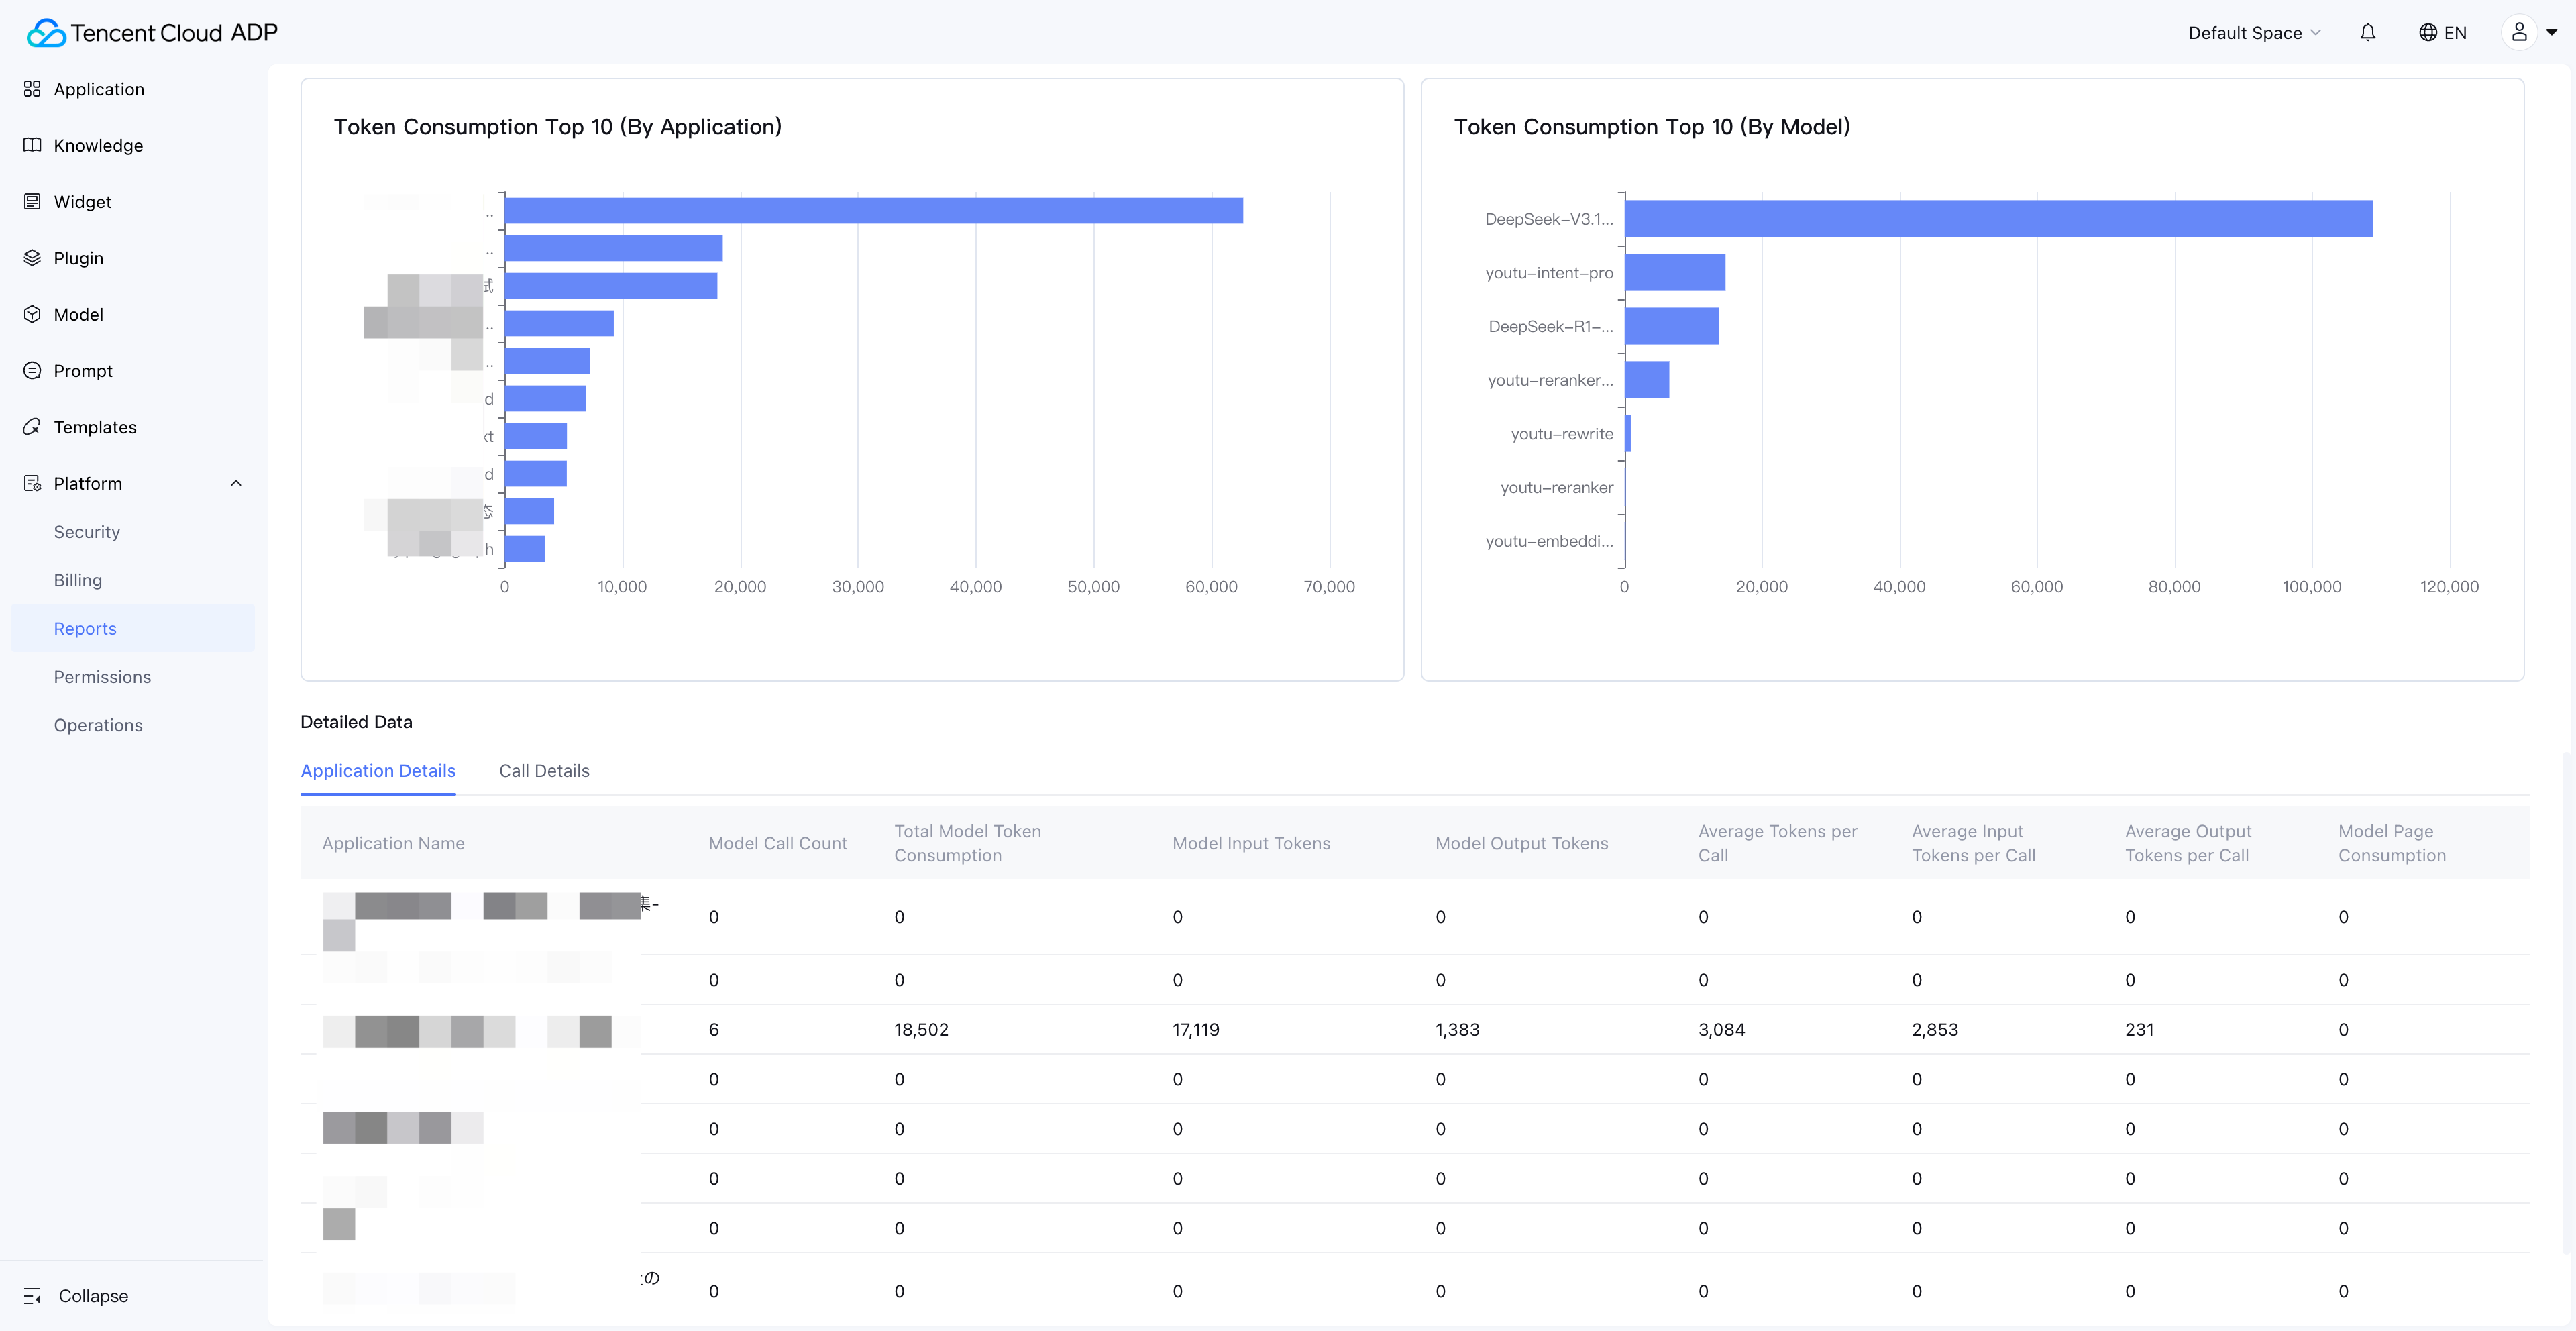
Task: Click the Plugin layers icon
Action: pyautogui.click(x=32, y=258)
